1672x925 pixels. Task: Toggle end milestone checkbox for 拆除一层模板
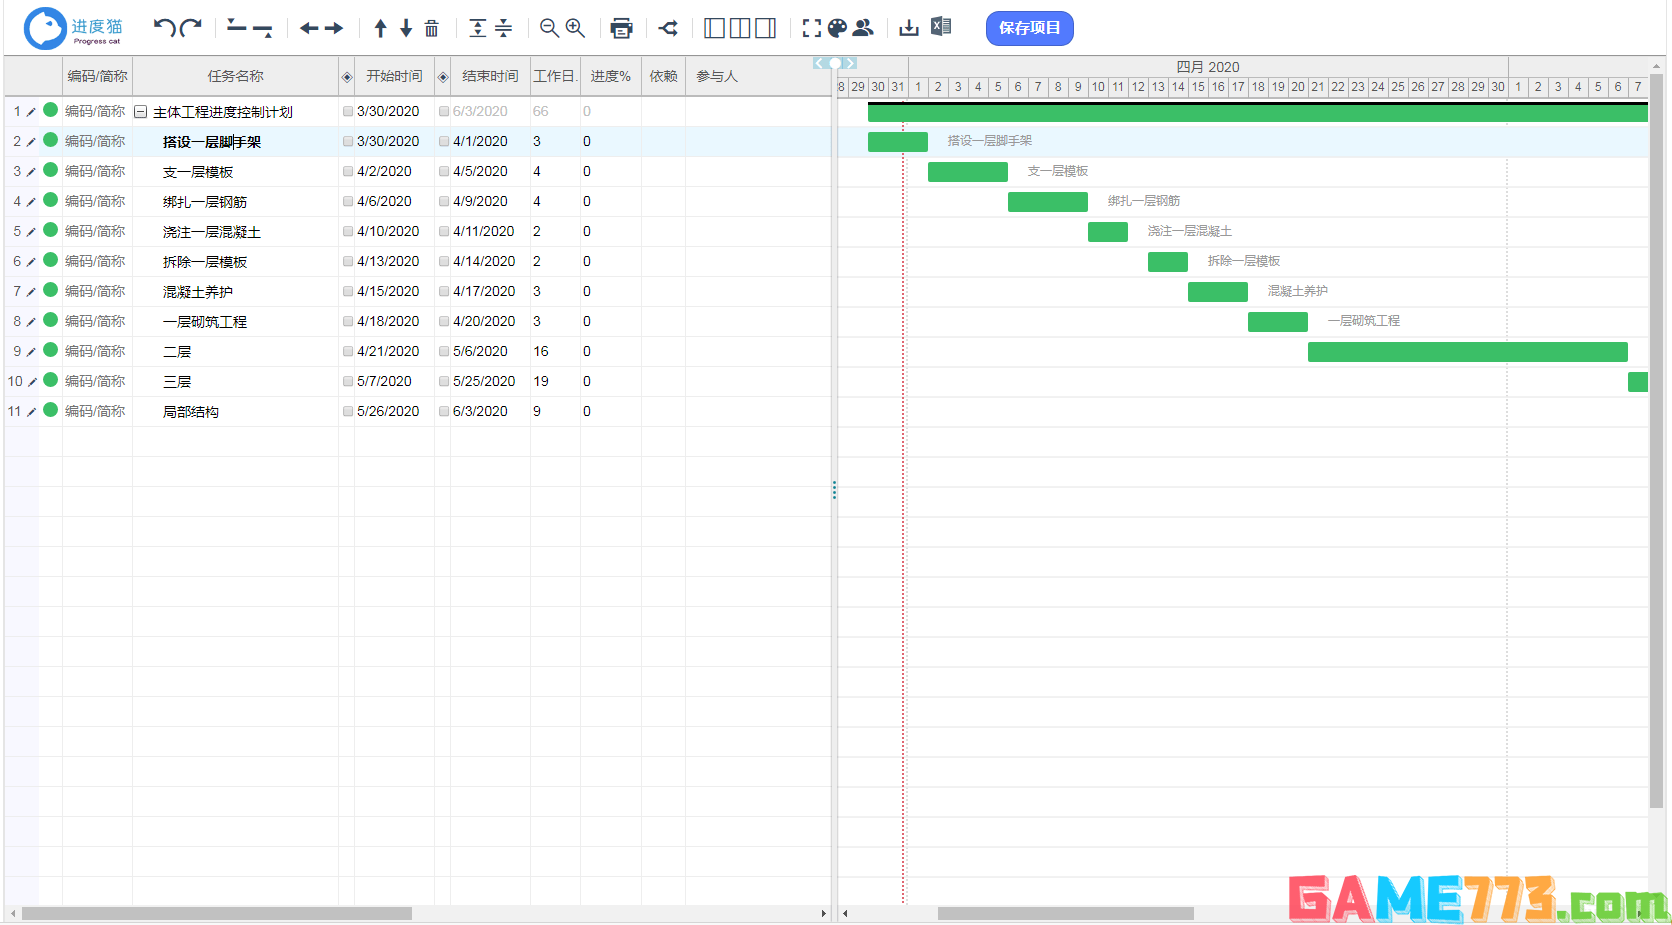[444, 262]
